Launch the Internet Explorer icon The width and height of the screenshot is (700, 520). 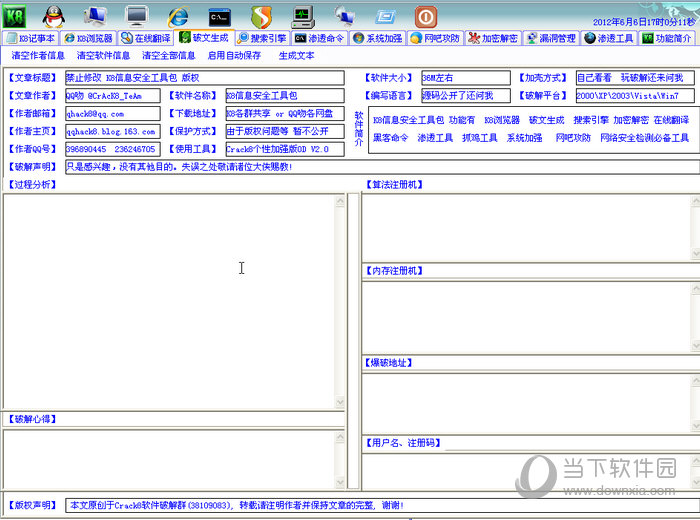point(178,17)
